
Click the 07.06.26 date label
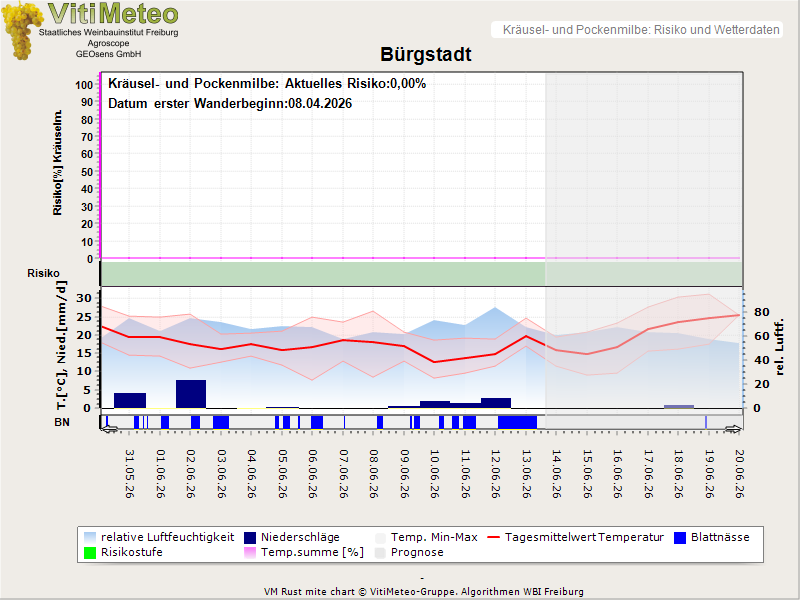point(343,473)
